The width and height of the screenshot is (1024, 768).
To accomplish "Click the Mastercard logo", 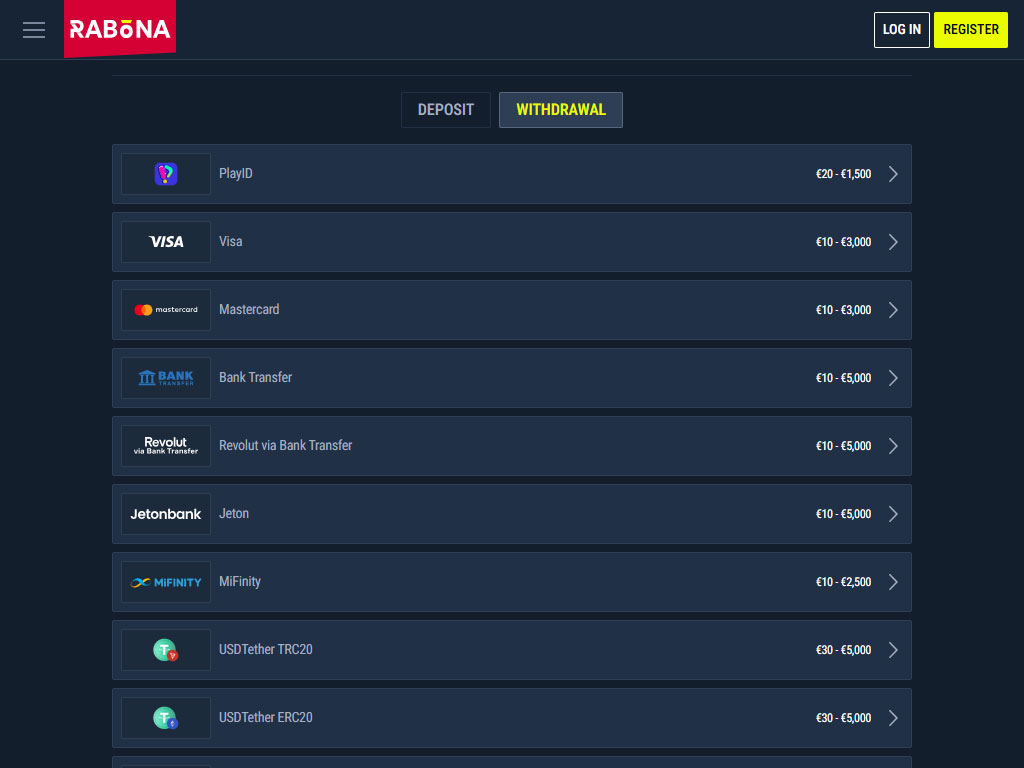I will pos(166,310).
